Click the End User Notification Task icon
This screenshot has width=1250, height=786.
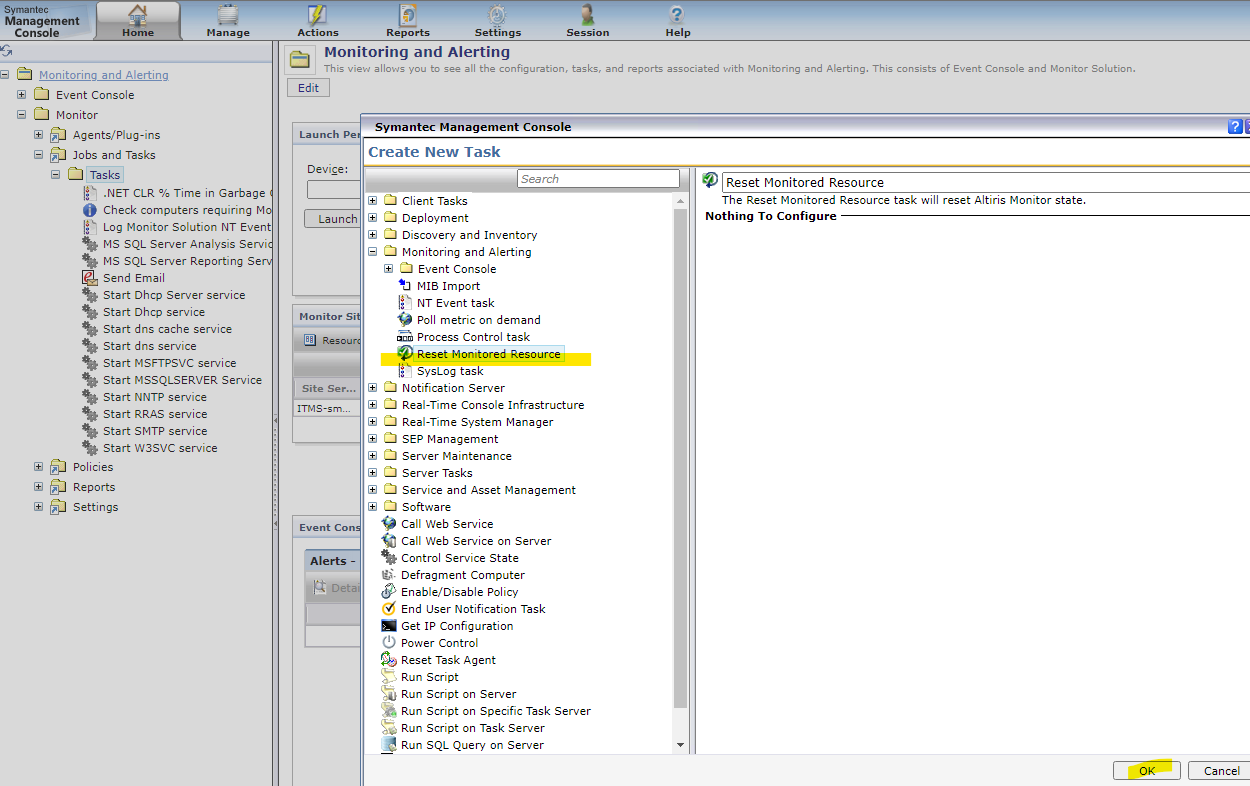point(389,609)
